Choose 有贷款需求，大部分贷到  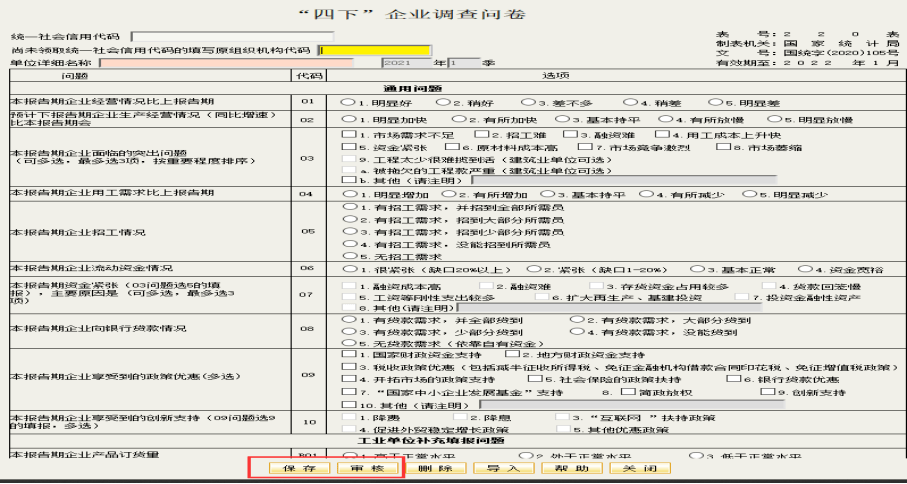pos(576,319)
